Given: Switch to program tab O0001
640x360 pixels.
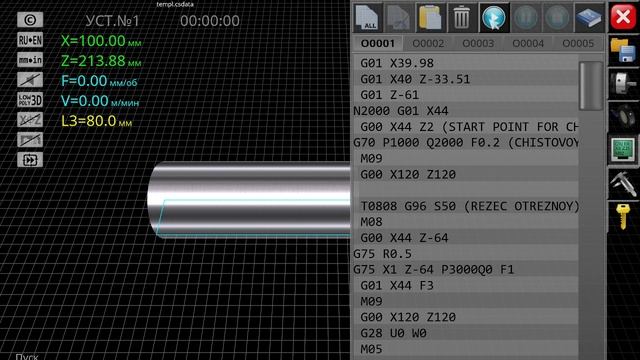Looking at the screenshot, I should pyautogui.click(x=378, y=43).
